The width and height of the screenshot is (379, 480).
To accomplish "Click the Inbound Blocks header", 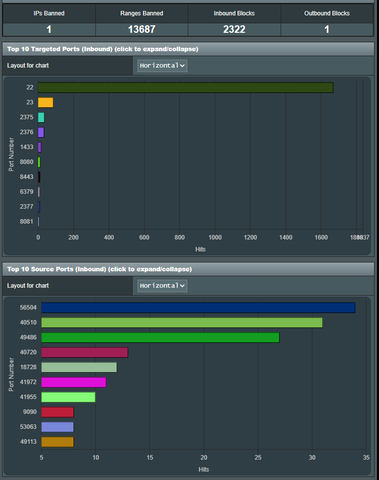I will point(234,13).
